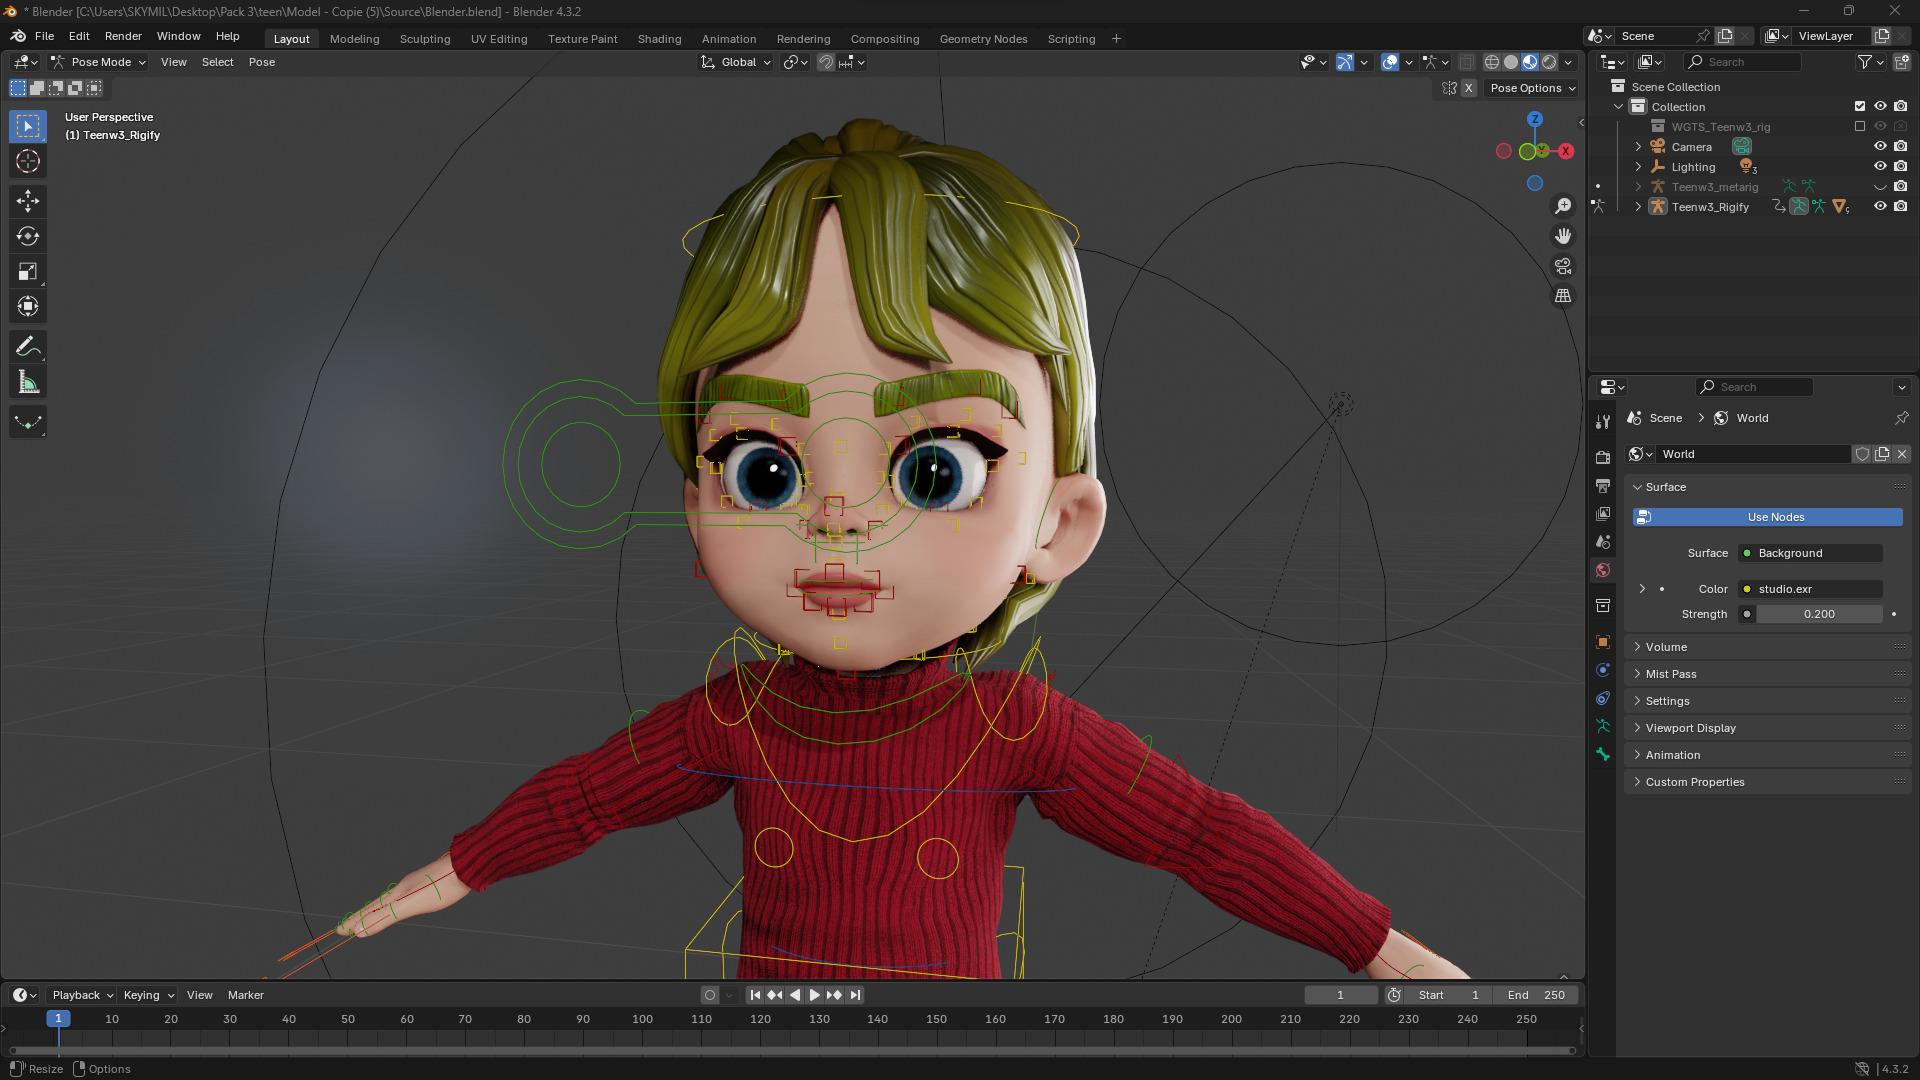Screen dimensions: 1920x1080
Task: Click the zoom viewport magnifier icon
Action: pyautogui.click(x=1563, y=206)
